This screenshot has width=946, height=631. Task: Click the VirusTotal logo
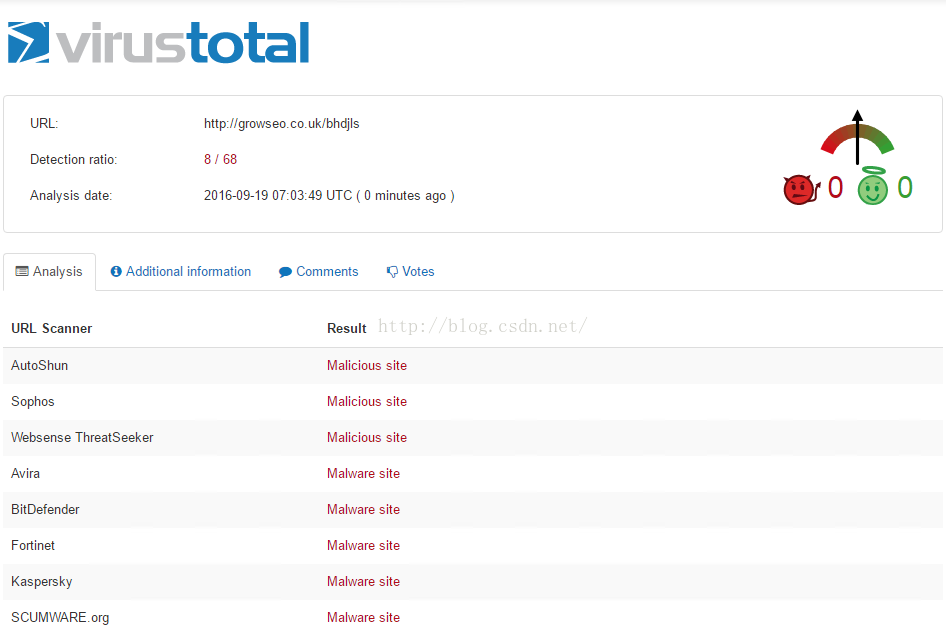point(158,42)
